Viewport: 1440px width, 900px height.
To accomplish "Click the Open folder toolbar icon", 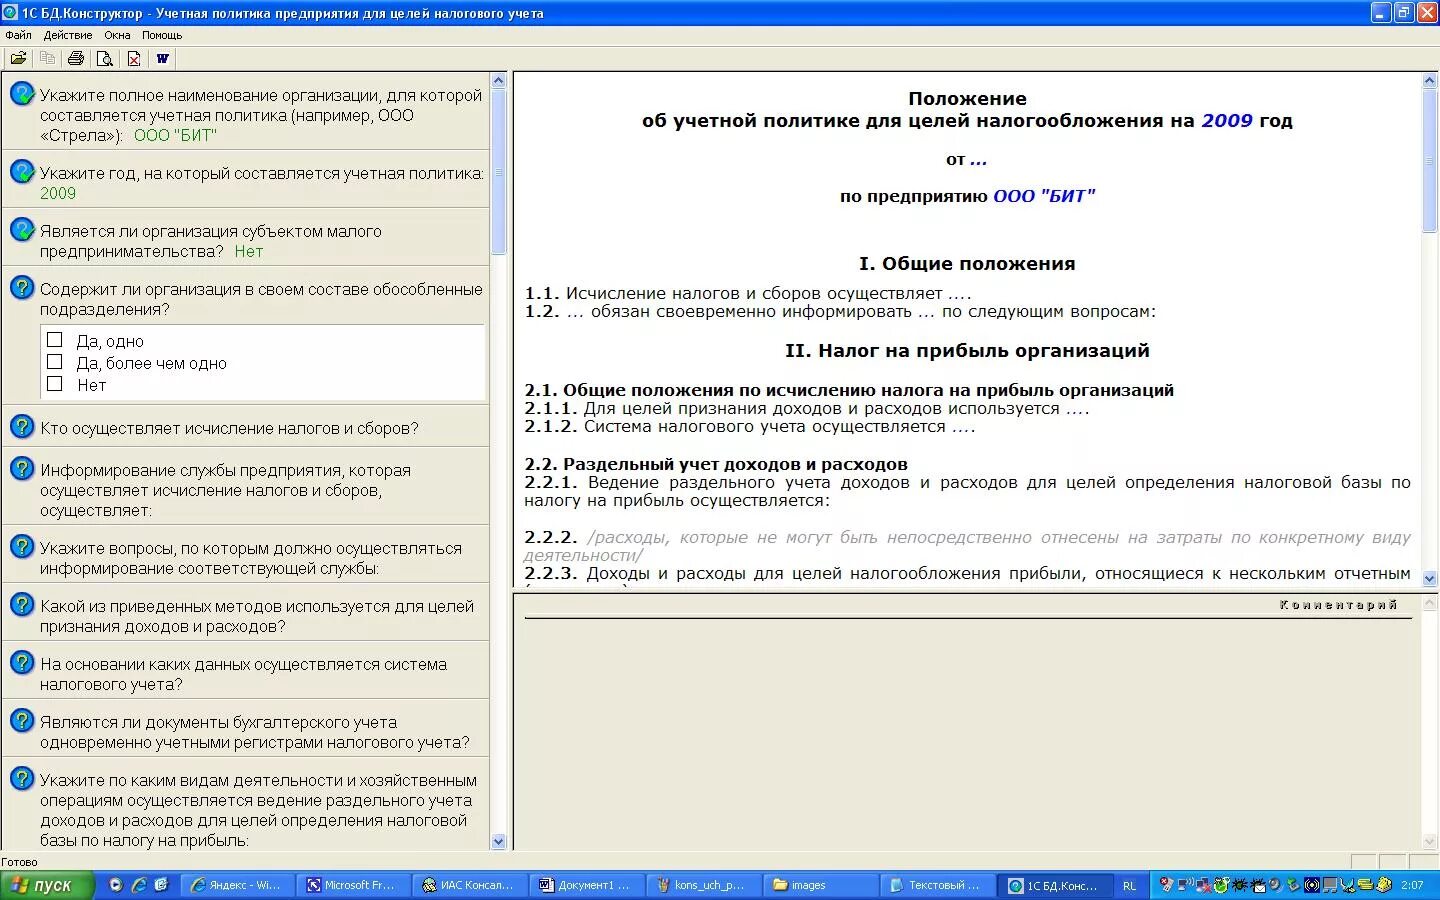I will (x=18, y=58).
